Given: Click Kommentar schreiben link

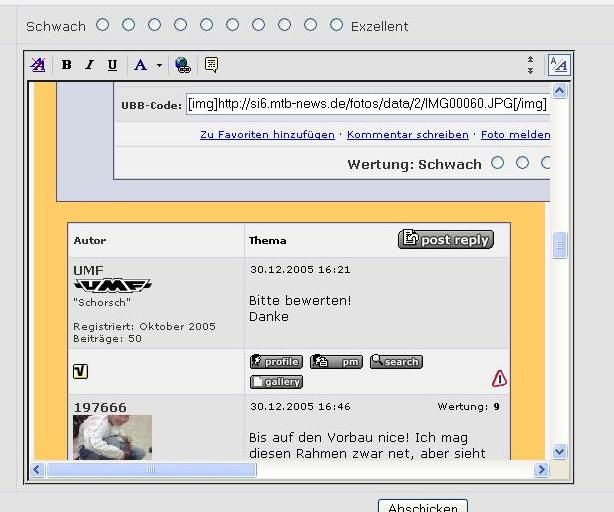Looking at the screenshot, I should point(407,134).
